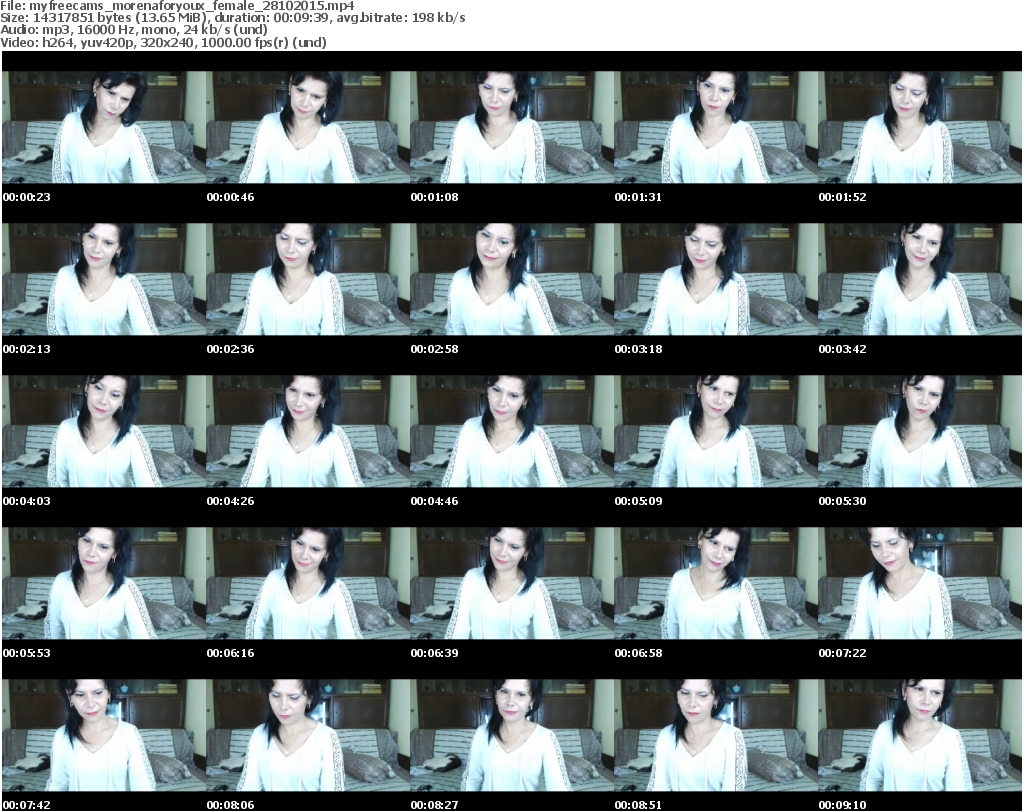This screenshot has width=1024, height=811.
Task: Click the timestamp label 00:02:58
Action: click(x=434, y=349)
